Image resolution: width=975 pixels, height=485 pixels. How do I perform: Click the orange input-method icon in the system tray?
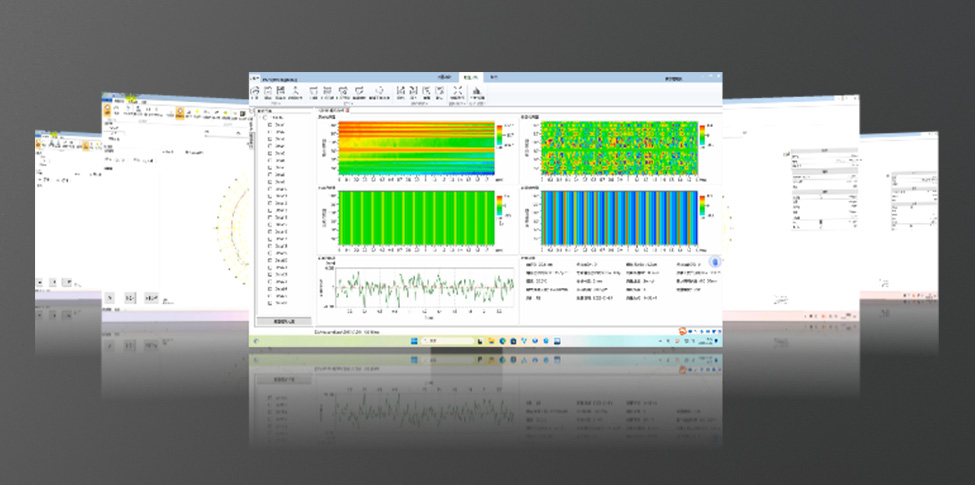(682, 332)
